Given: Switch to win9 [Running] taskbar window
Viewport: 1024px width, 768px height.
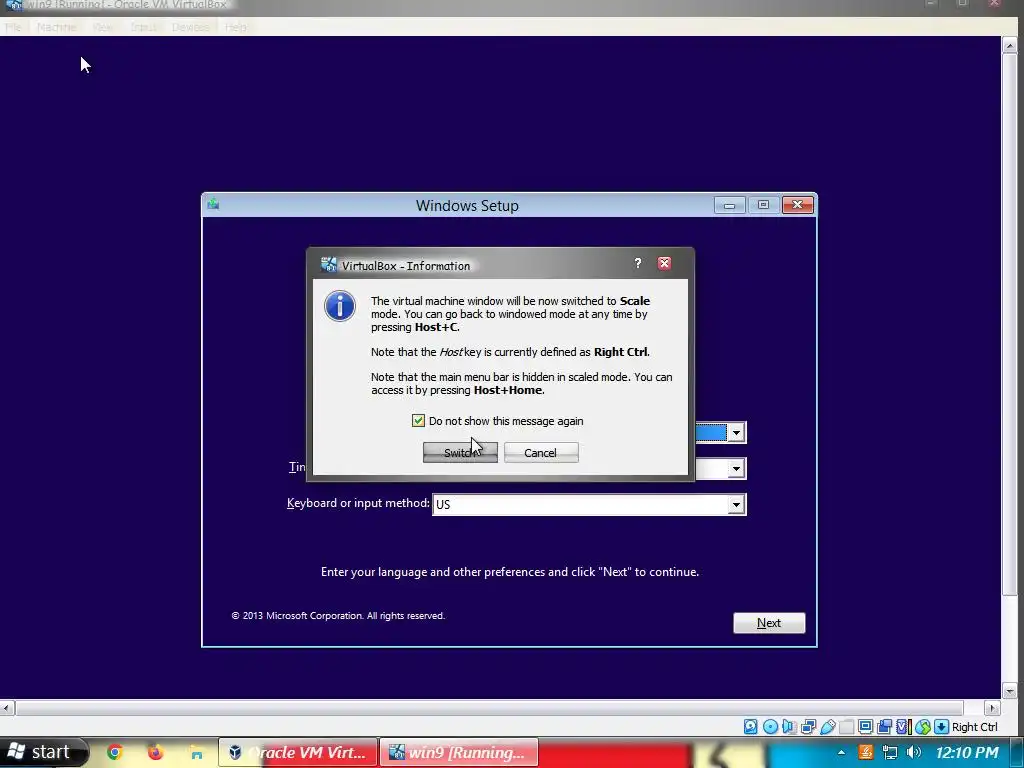Looking at the screenshot, I should coord(458,752).
